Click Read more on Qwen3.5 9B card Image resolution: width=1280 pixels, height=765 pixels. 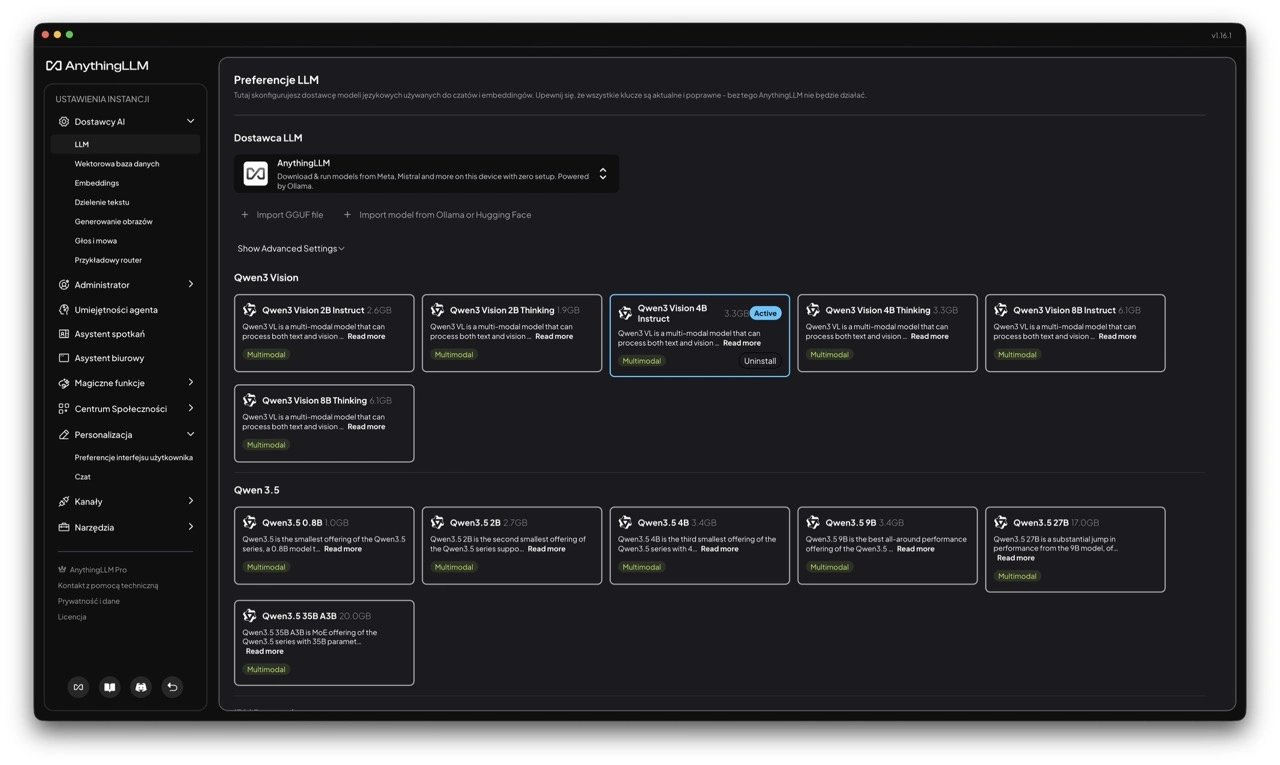916,549
